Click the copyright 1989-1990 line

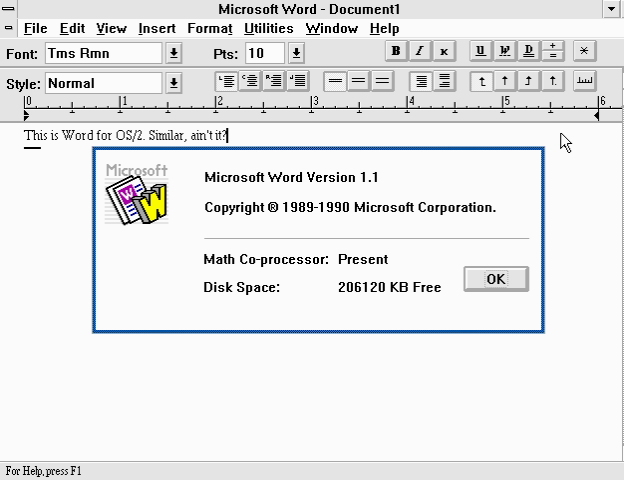[350, 207]
